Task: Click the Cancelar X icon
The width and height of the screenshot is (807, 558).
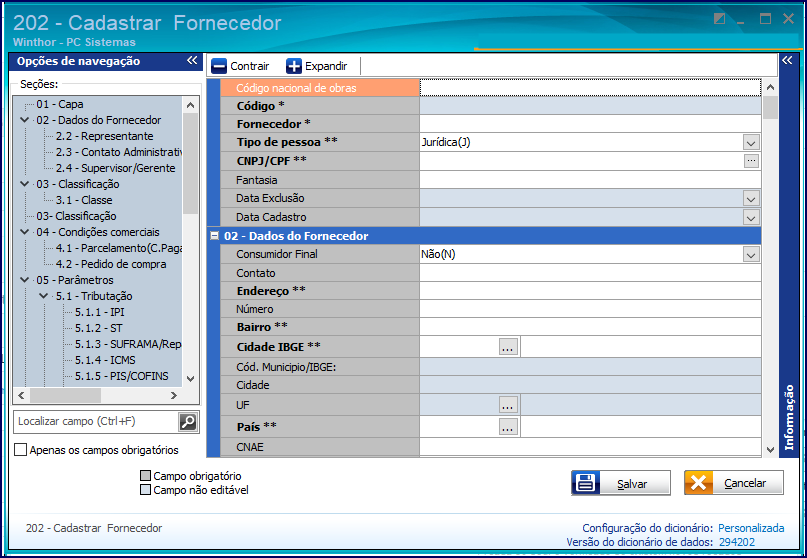Action: coord(698,483)
